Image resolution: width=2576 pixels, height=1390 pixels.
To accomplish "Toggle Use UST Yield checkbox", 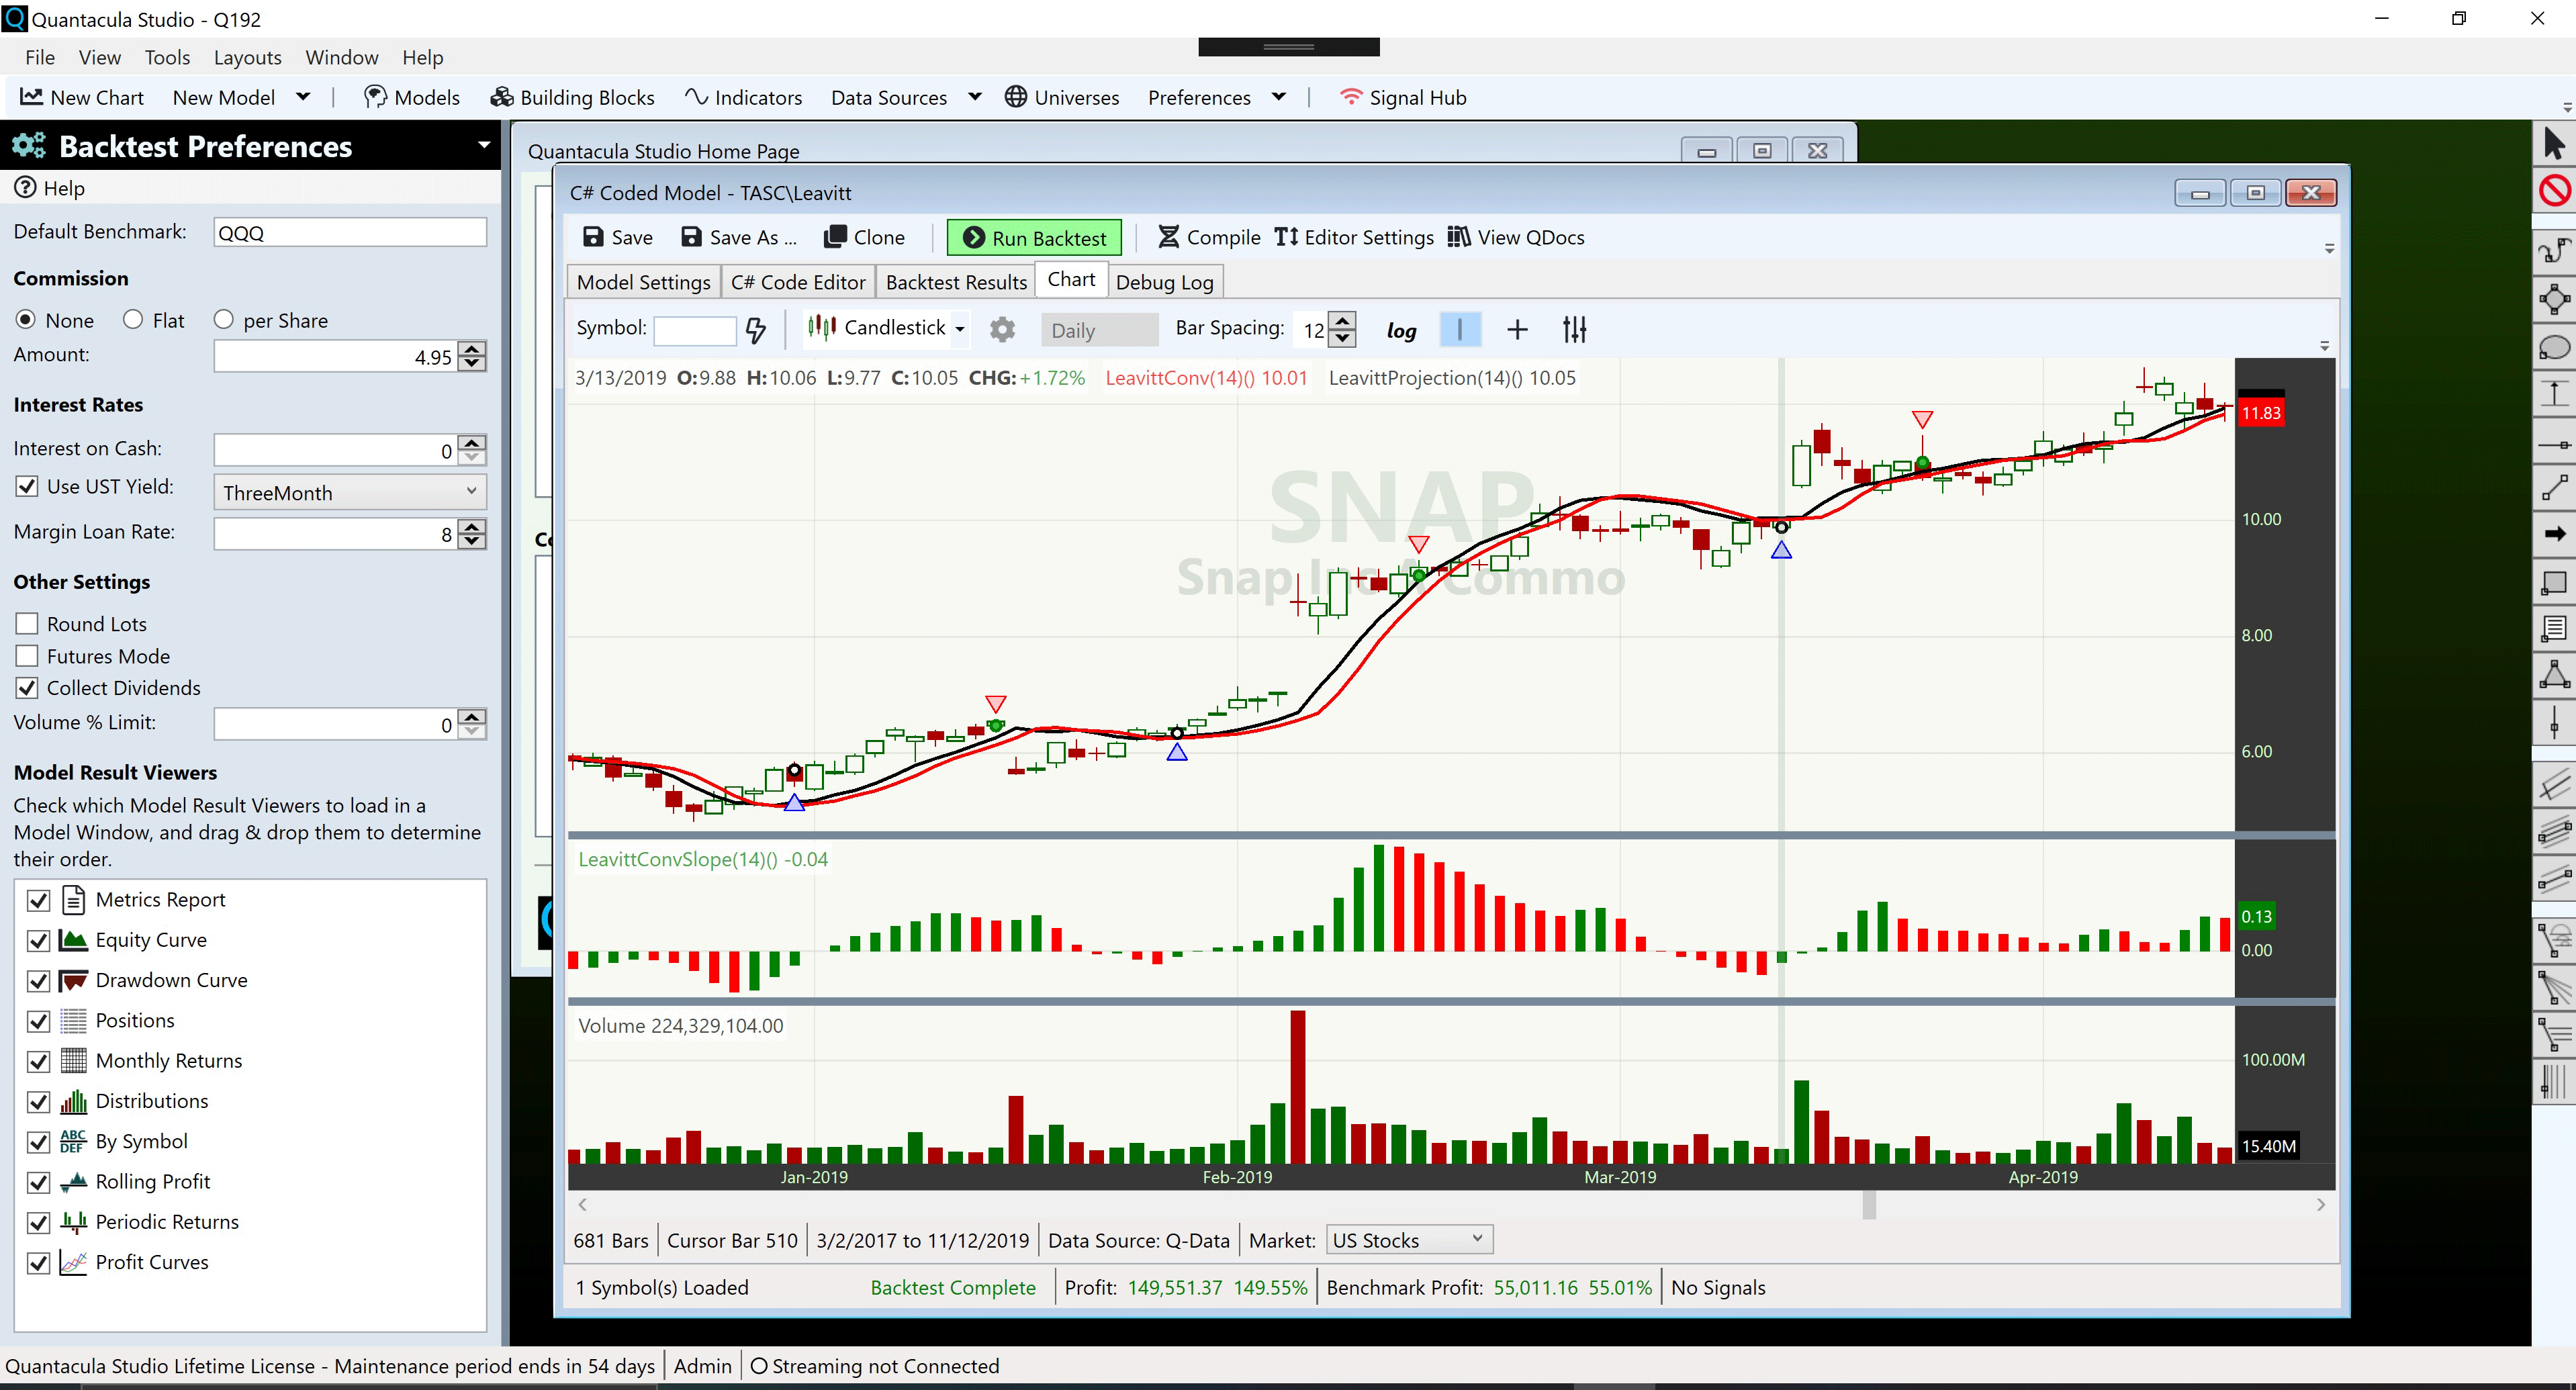I will 27,487.
